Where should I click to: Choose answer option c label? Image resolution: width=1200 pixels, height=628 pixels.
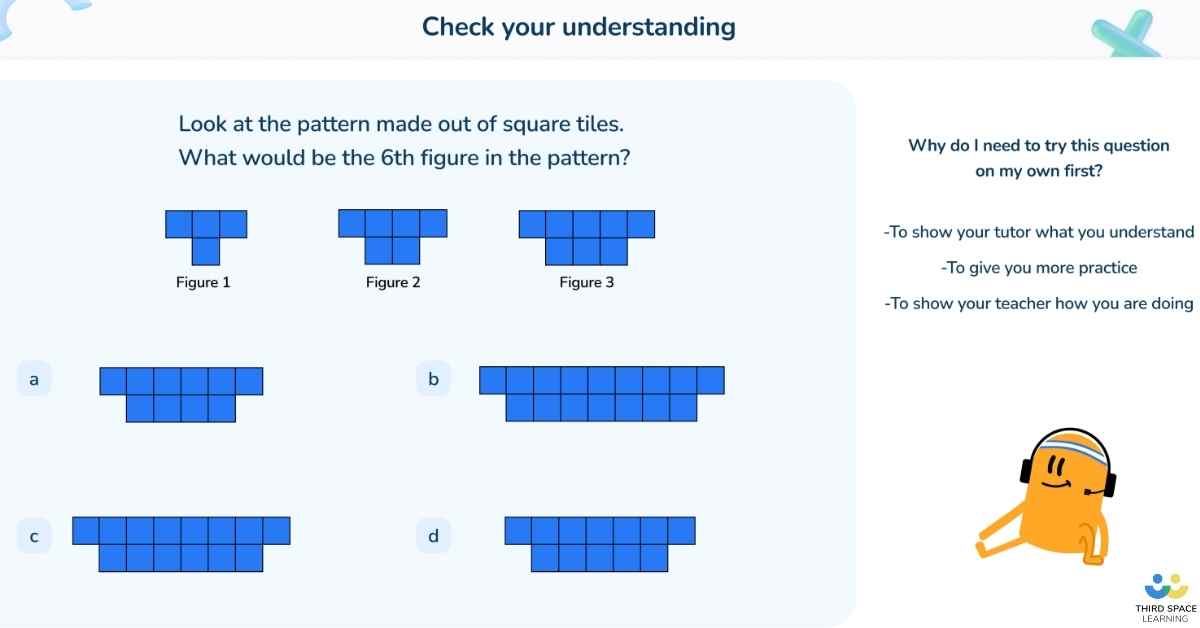pos(34,537)
